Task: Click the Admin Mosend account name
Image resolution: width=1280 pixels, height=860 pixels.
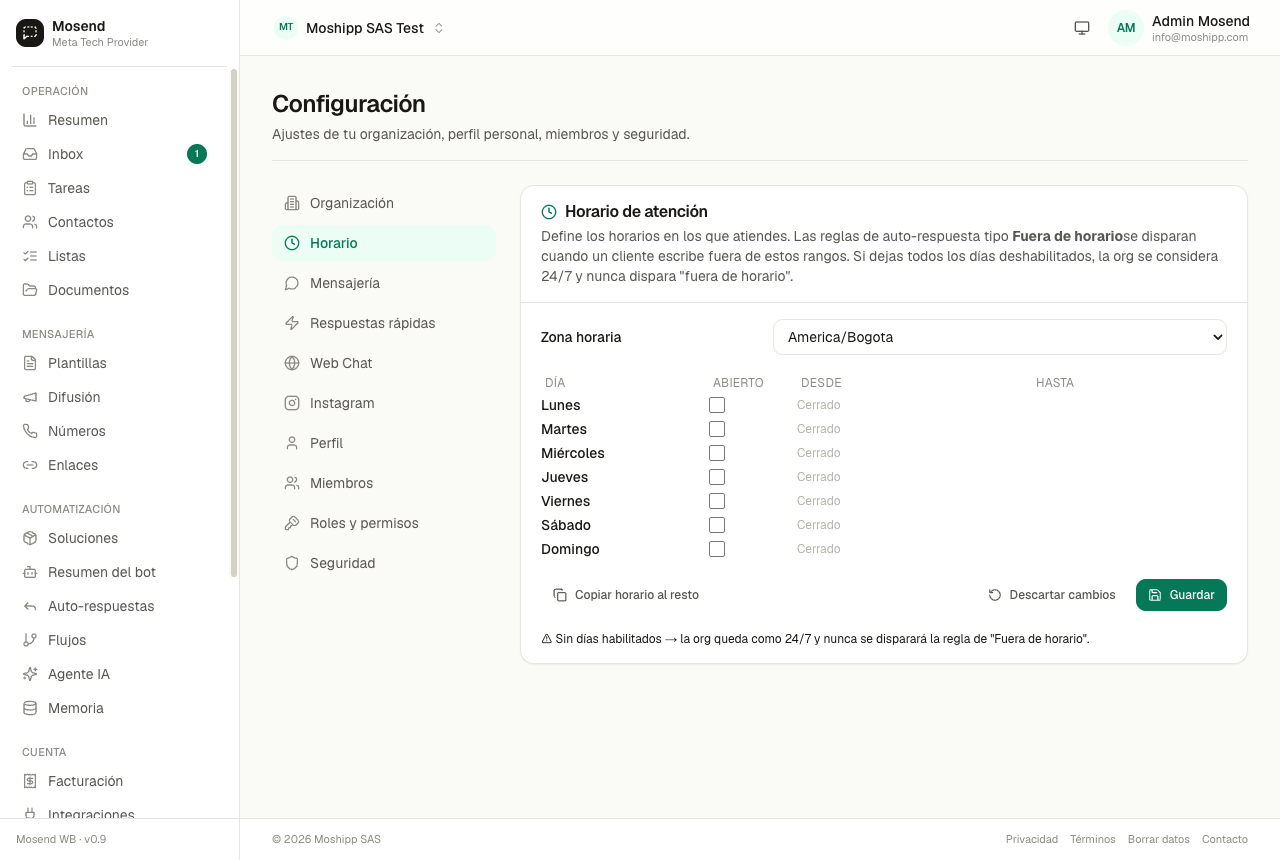Action: coord(1201,21)
